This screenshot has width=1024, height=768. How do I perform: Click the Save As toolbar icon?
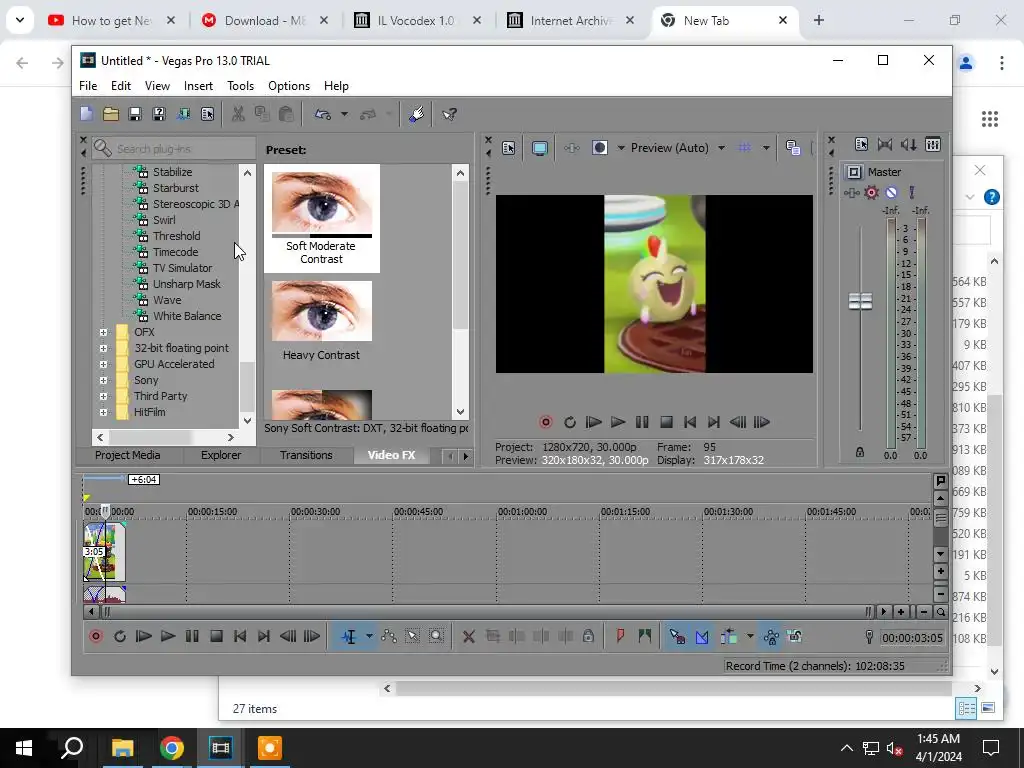159,114
